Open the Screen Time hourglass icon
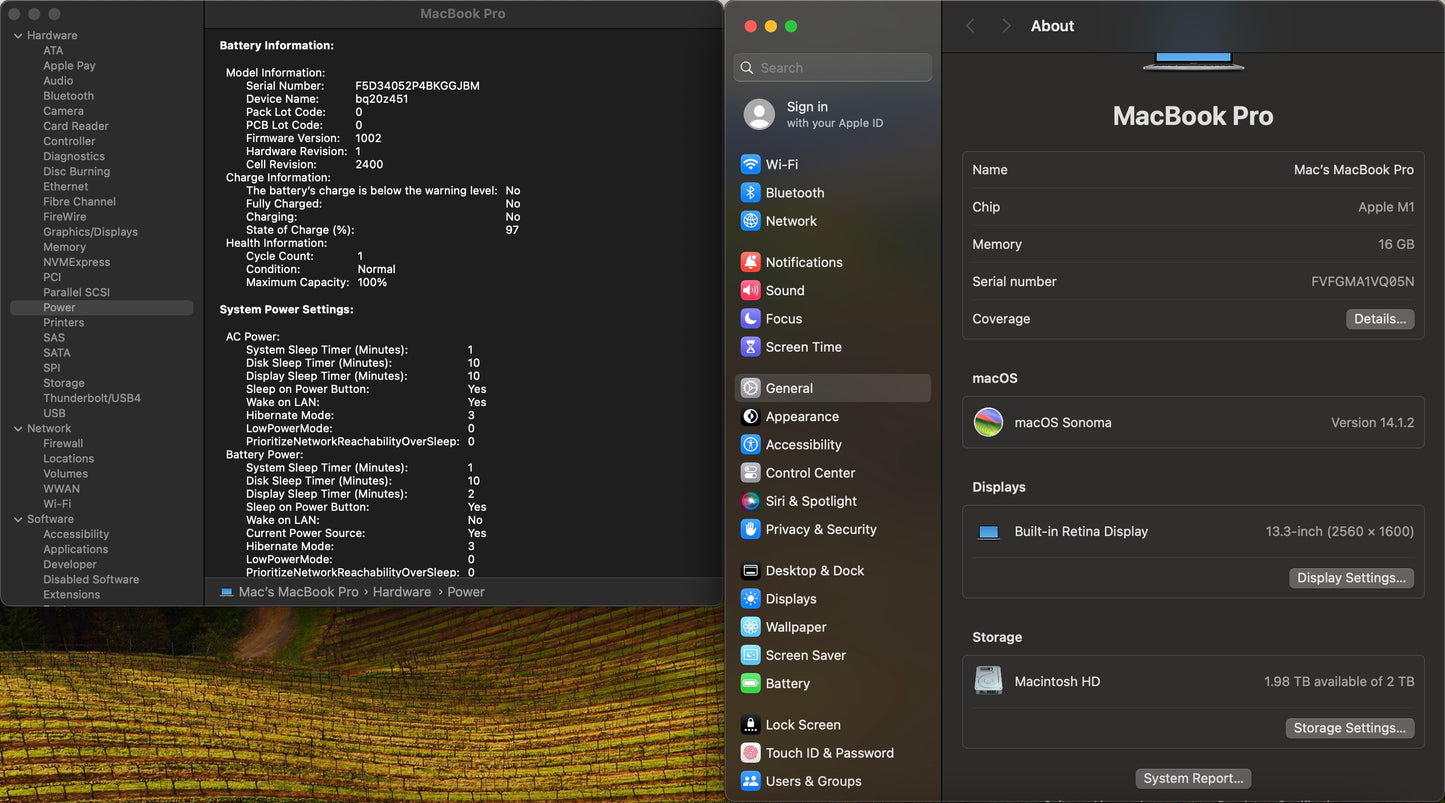The image size is (1445, 803). coord(750,347)
